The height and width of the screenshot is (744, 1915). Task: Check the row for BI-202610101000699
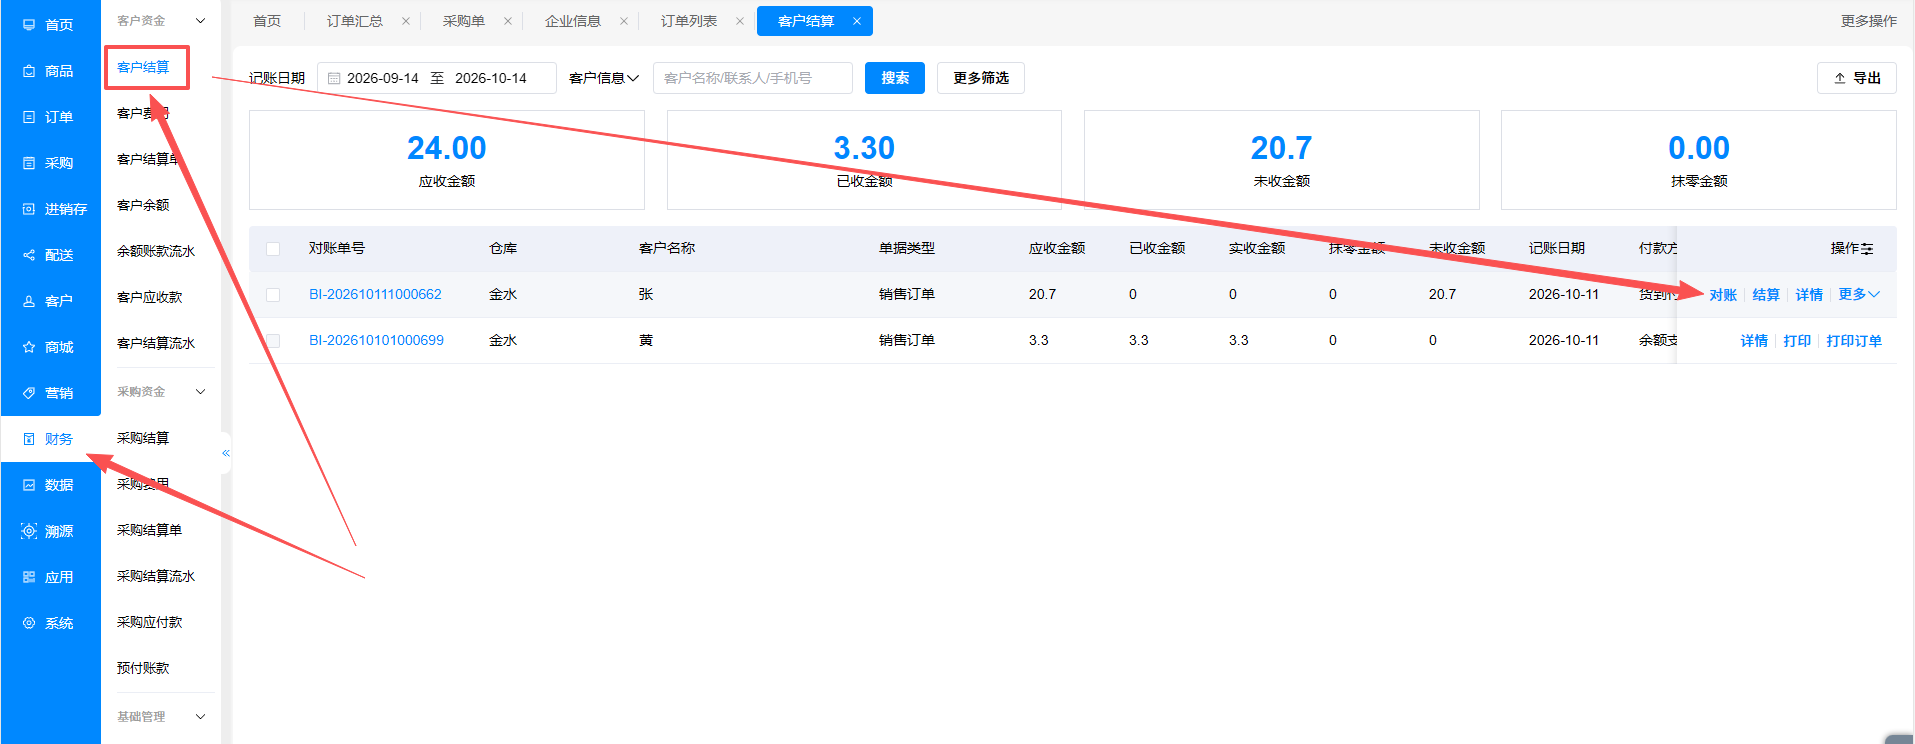pyautogui.click(x=273, y=340)
